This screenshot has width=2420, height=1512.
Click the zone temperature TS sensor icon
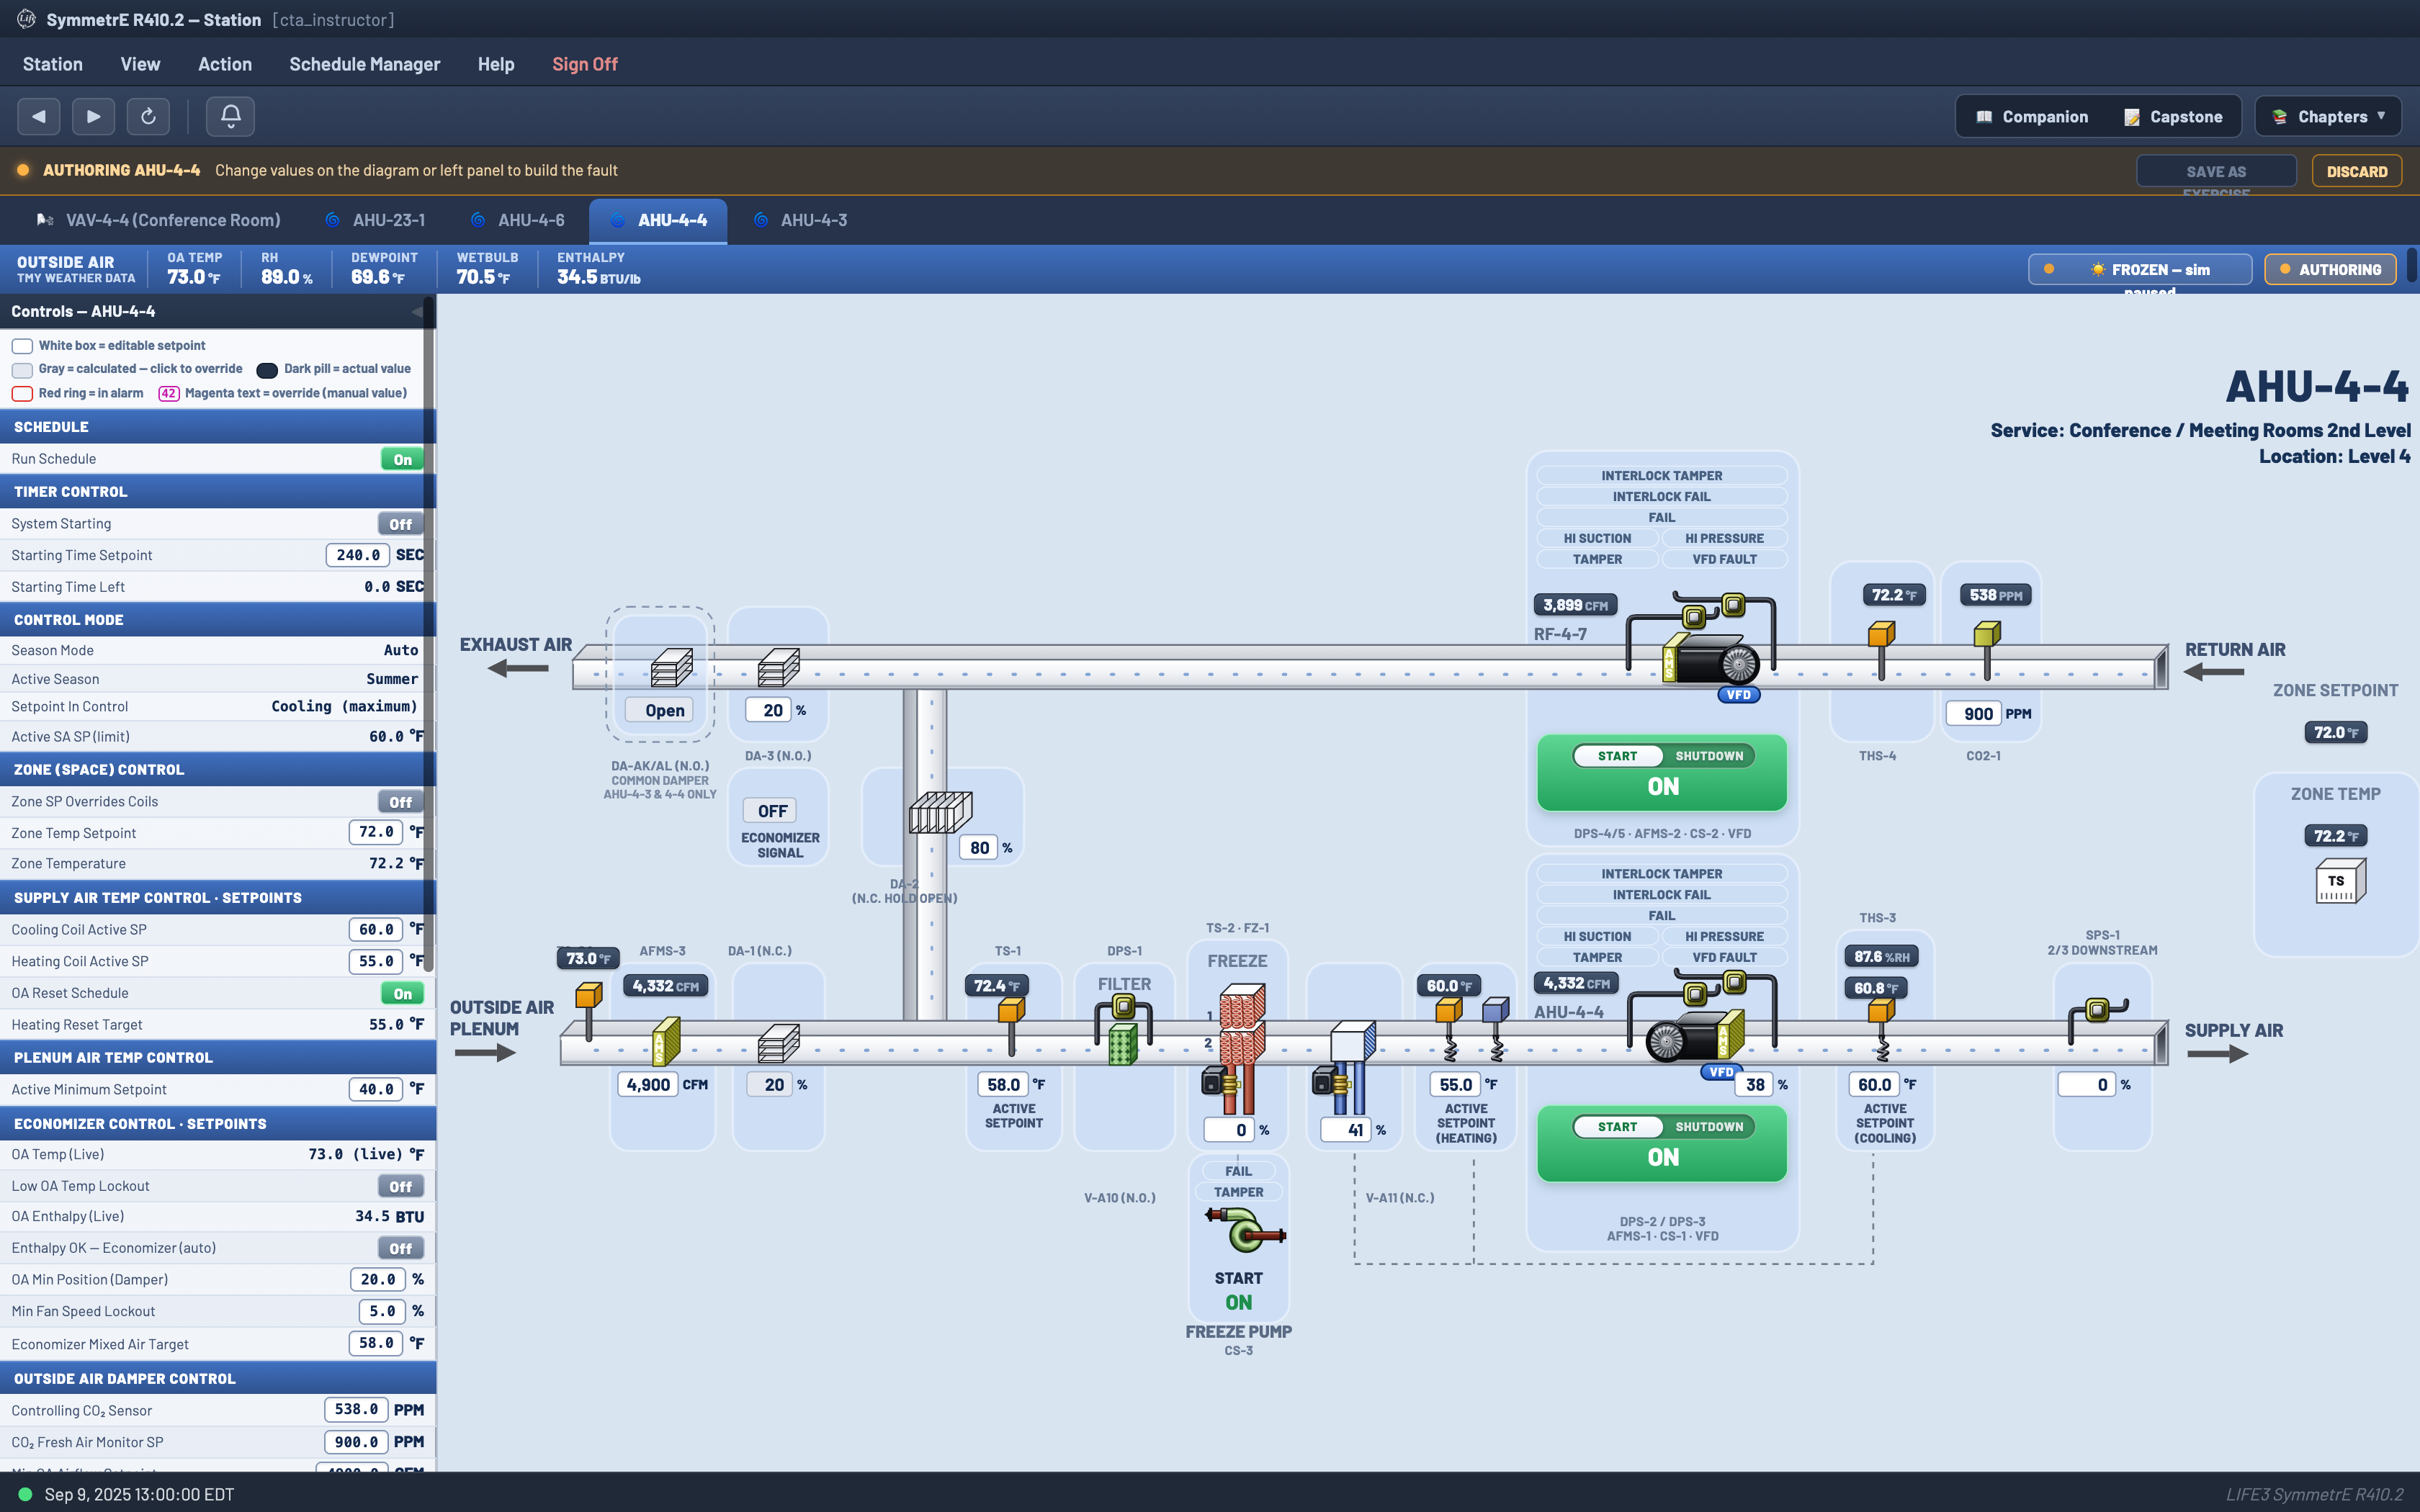pos(2340,882)
